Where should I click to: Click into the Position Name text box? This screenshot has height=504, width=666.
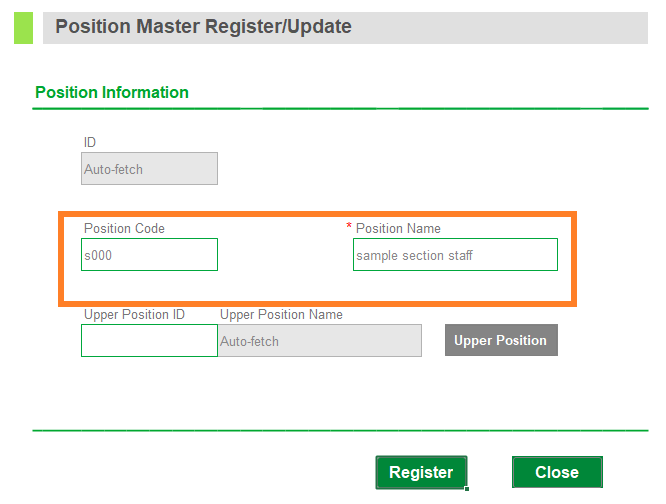click(x=455, y=255)
